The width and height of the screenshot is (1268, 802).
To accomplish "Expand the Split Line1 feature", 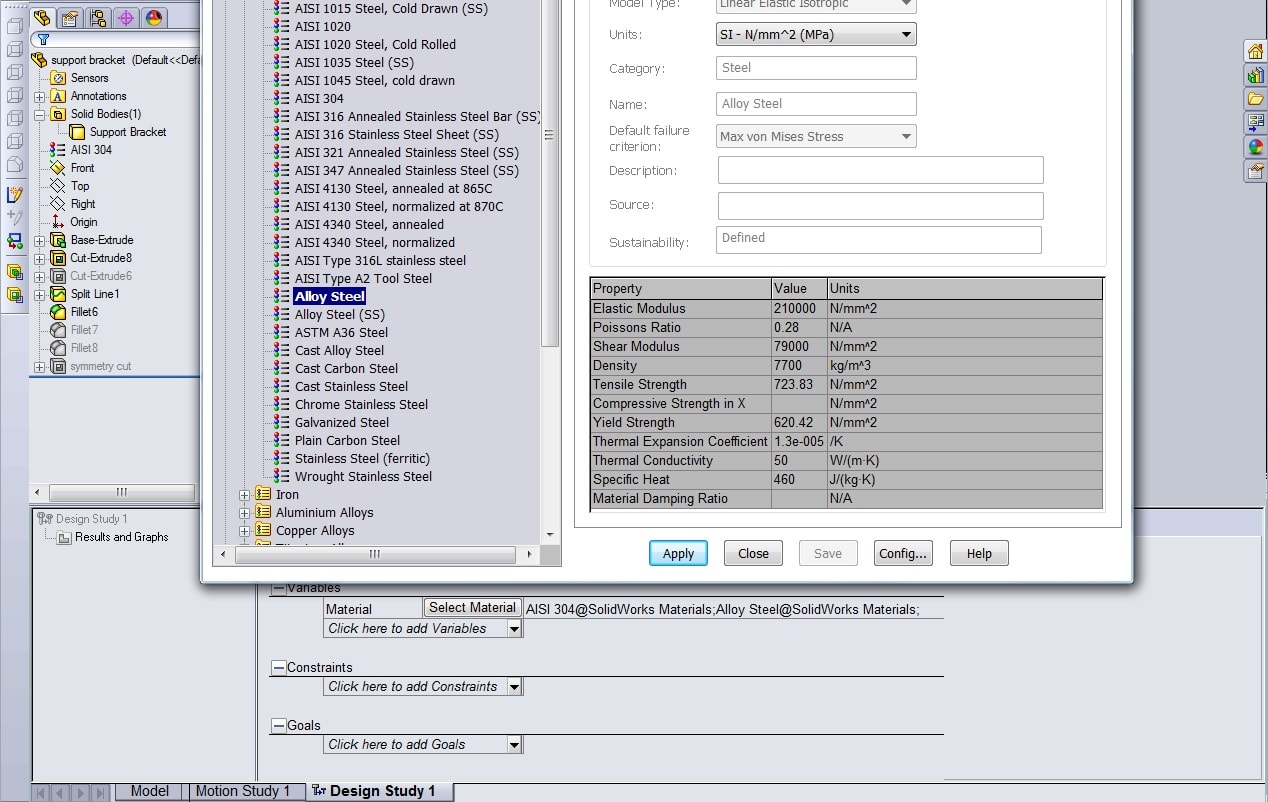I will (40, 295).
